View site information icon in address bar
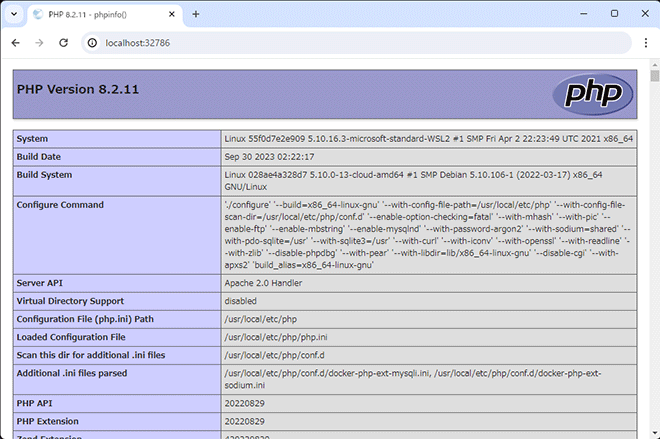 pyautogui.click(x=92, y=43)
